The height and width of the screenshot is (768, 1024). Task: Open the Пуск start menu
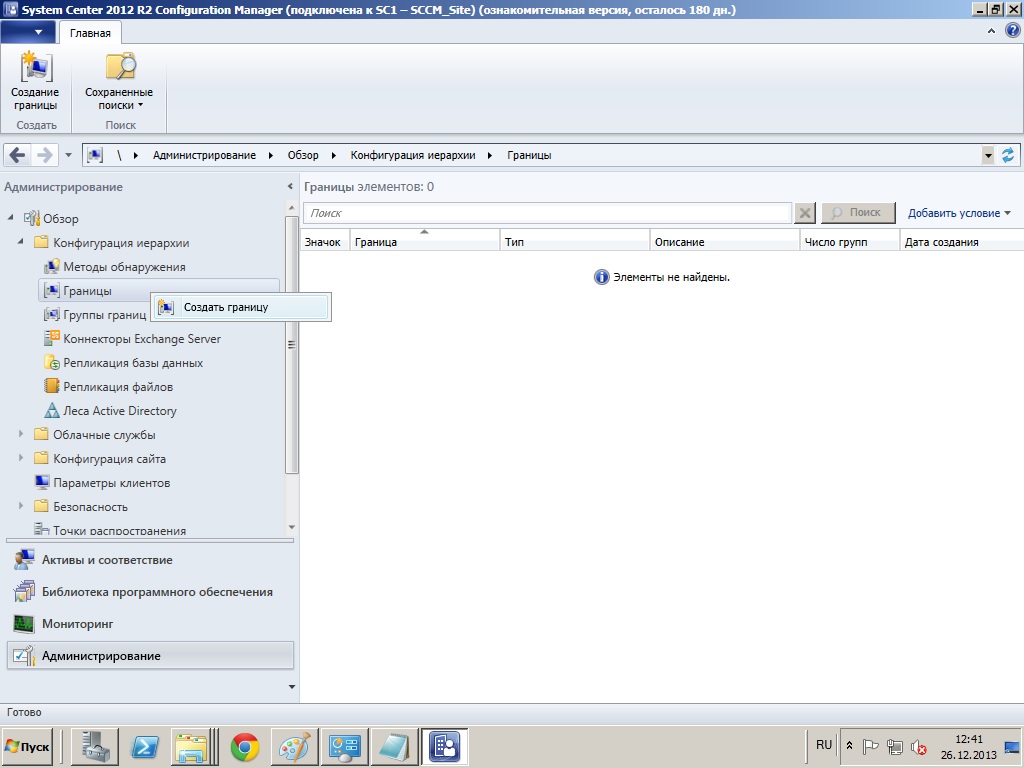click(27, 746)
